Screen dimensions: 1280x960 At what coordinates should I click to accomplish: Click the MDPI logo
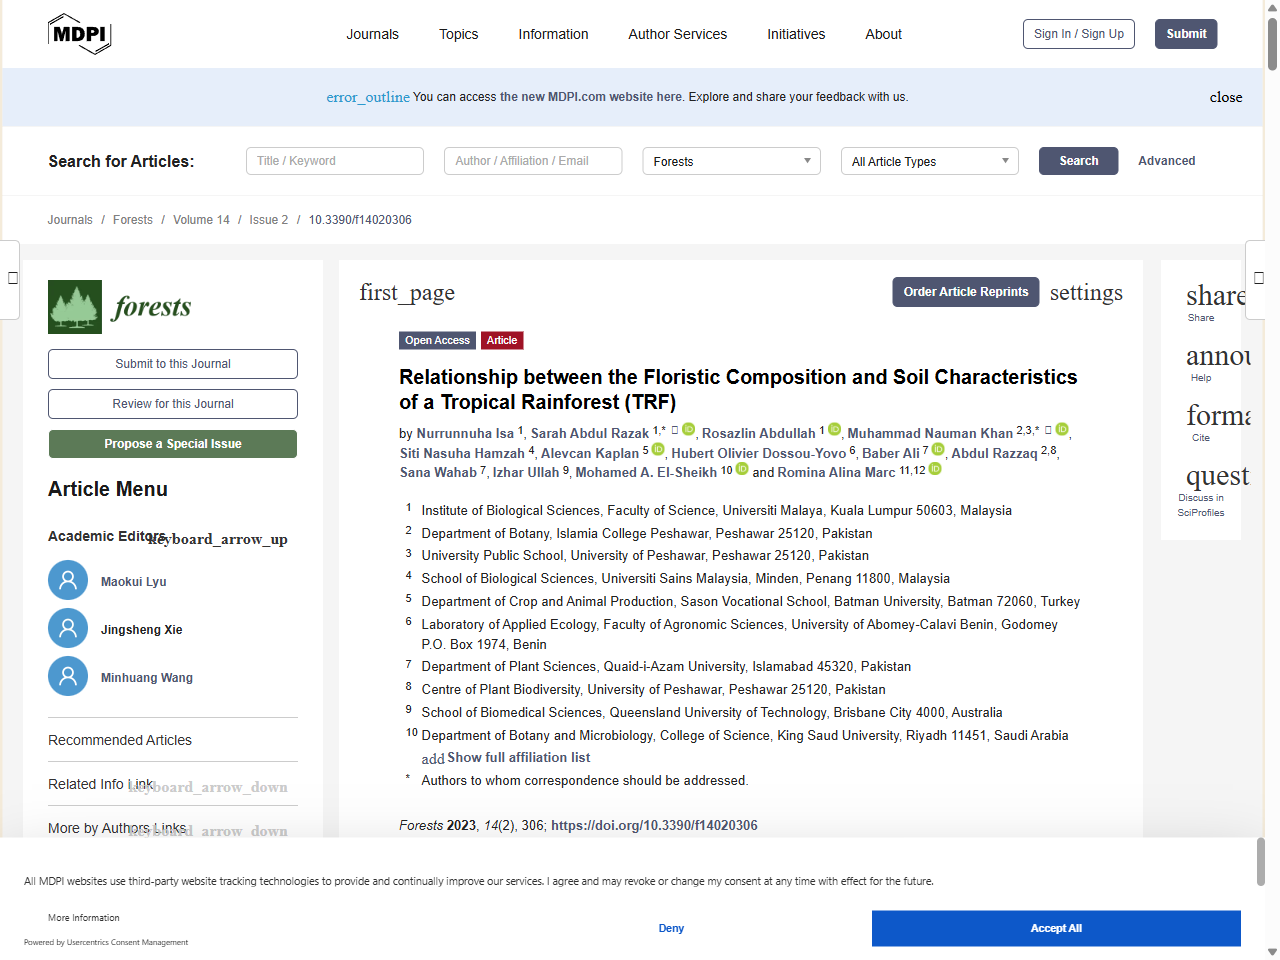[79, 34]
